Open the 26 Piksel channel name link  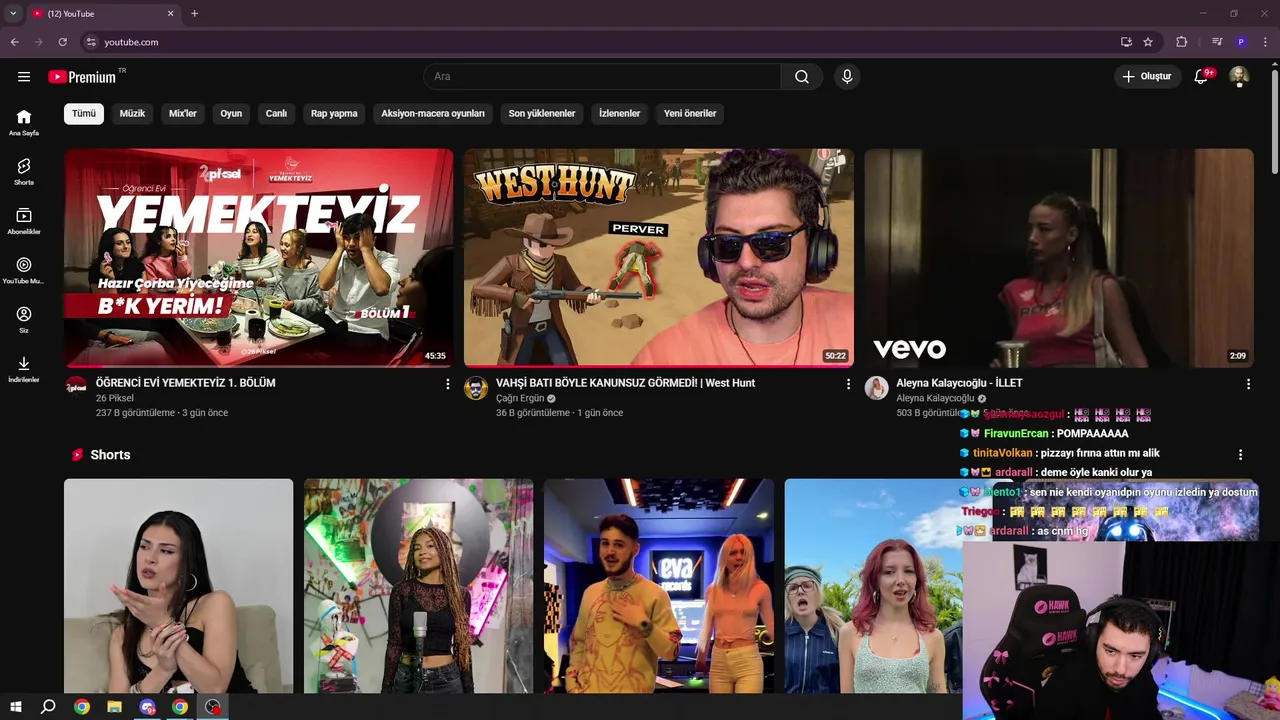(x=115, y=398)
